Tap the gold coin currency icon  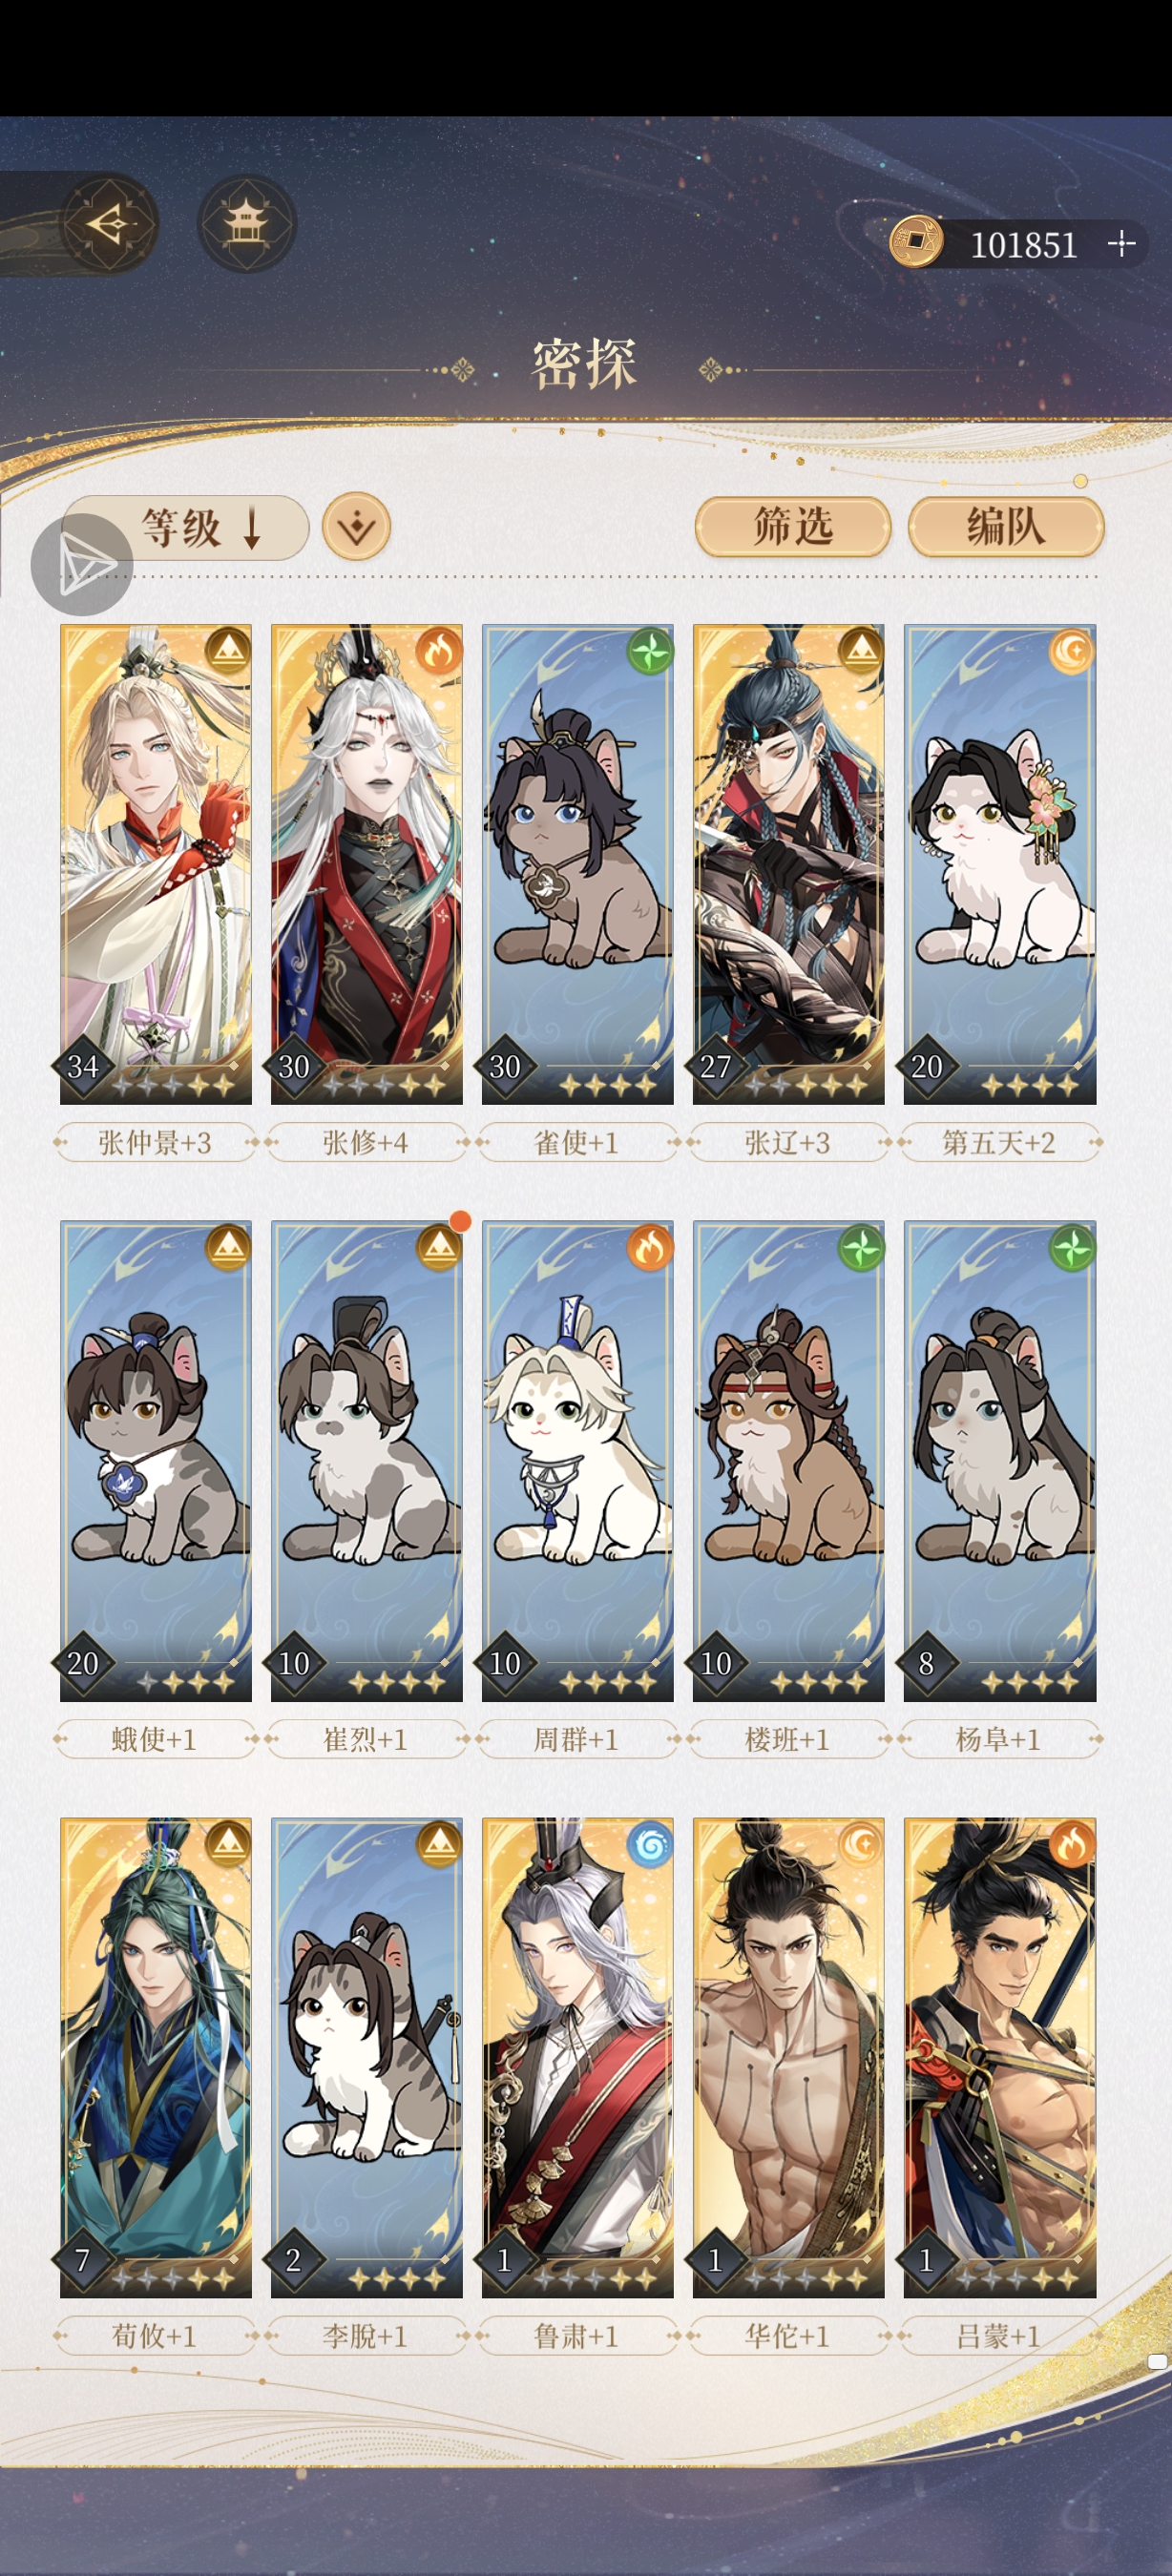coord(915,242)
